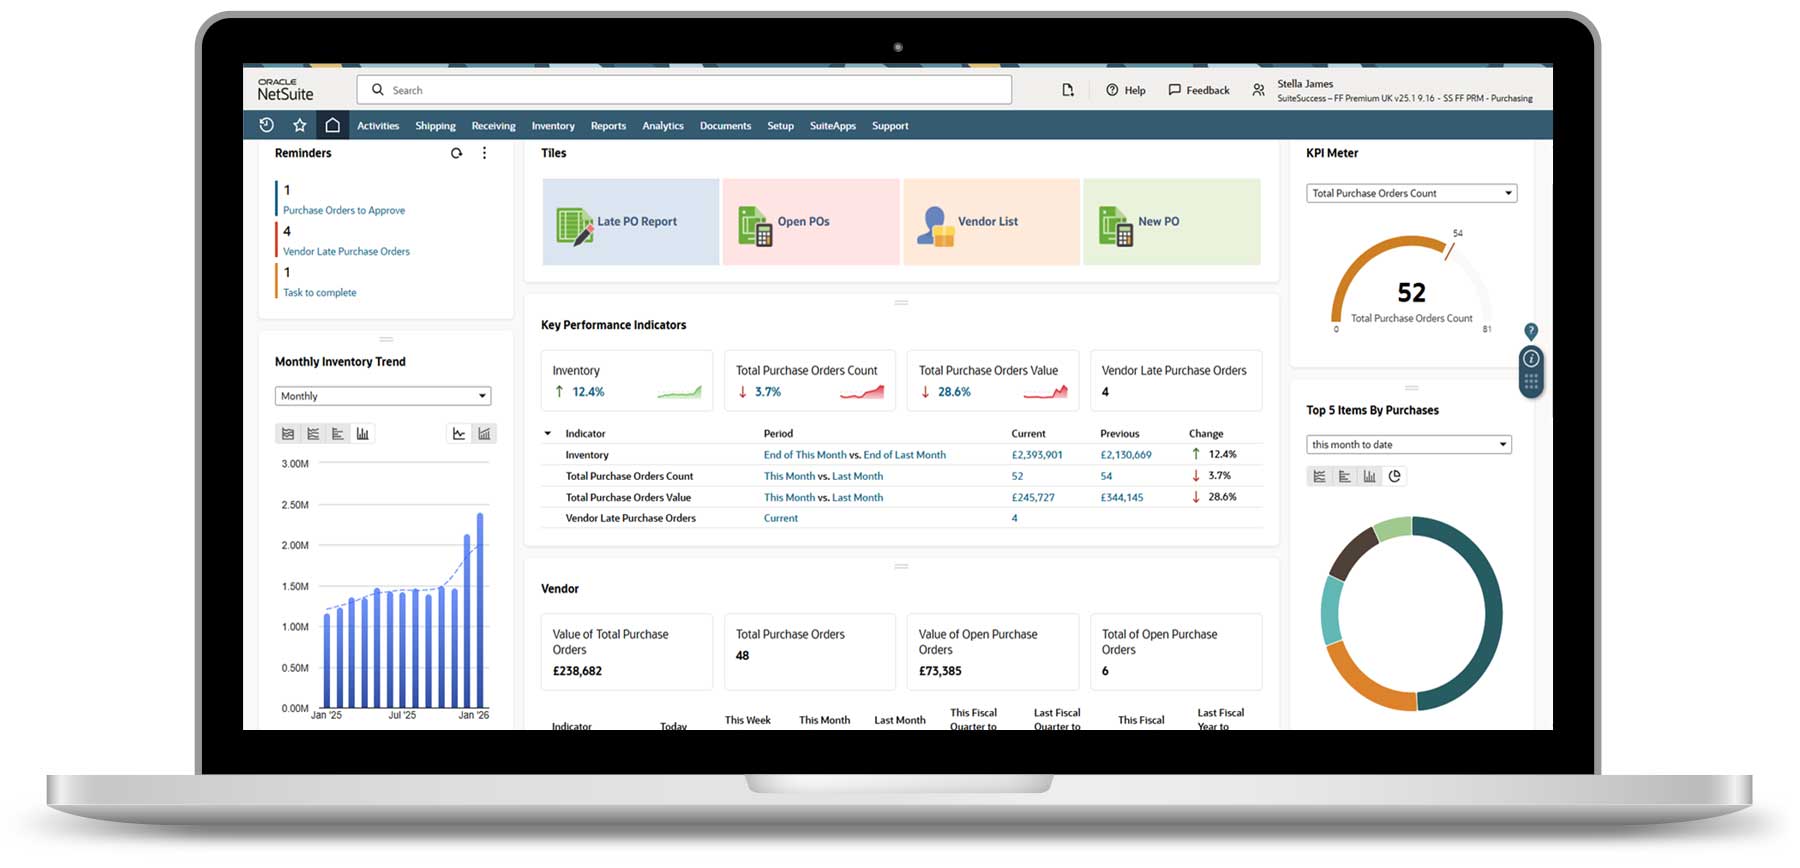Image resolution: width=1800 pixels, height=868 pixels.
Task: Click the Total Purchase Orders Count KPI card
Action: (x=810, y=380)
